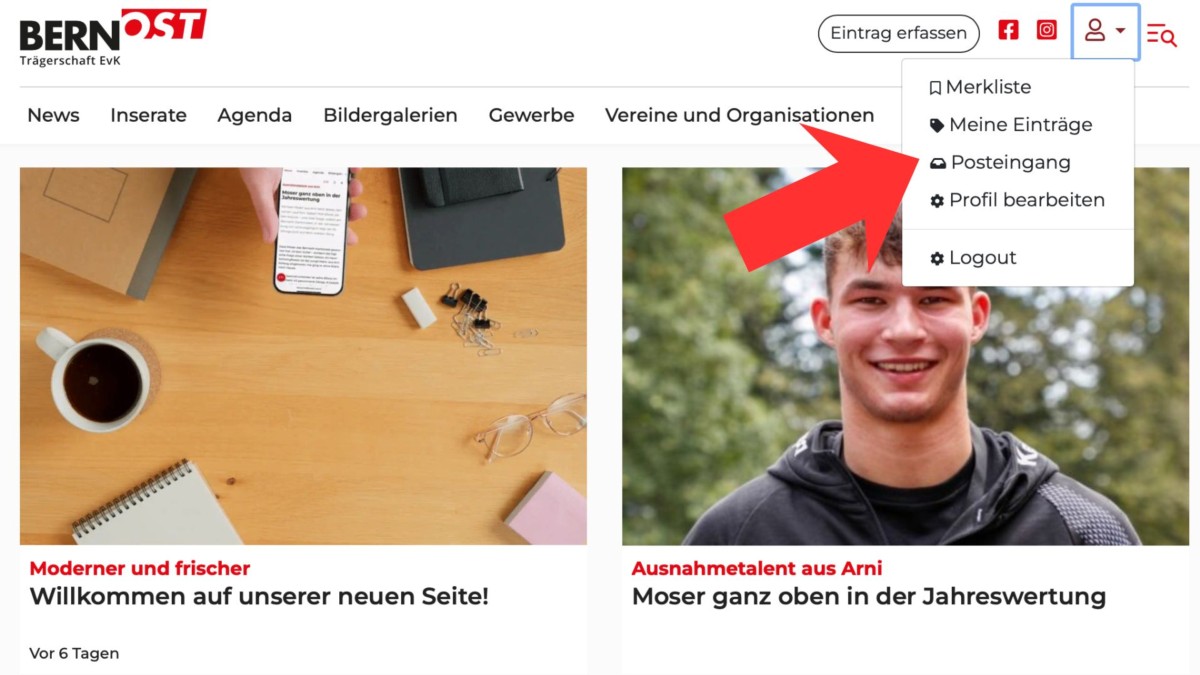Click the gear icon beside Logout
Viewport: 1200px width, 675px height.
[937, 259]
